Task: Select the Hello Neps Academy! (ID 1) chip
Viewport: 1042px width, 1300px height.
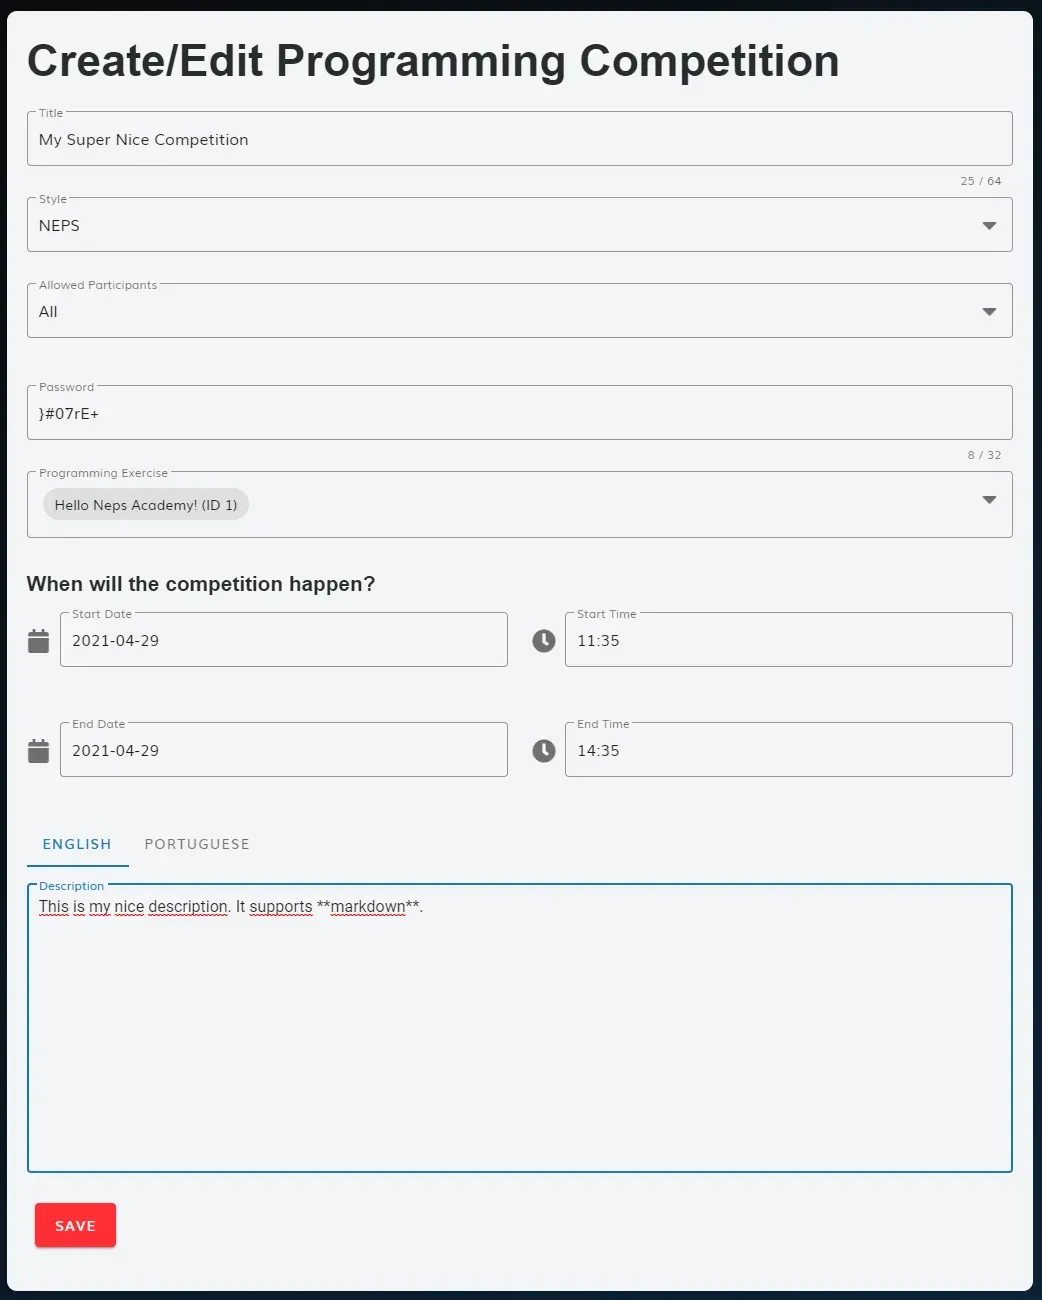Action: pyautogui.click(x=146, y=505)
